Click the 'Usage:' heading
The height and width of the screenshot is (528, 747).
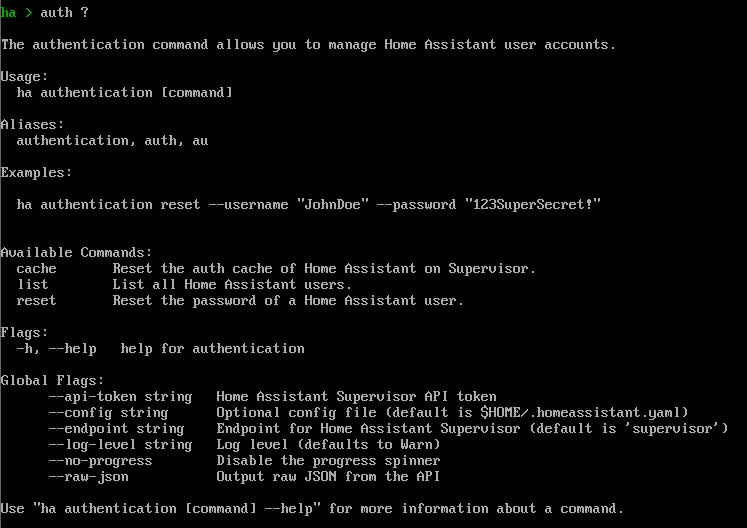click(x=24, y=77)
